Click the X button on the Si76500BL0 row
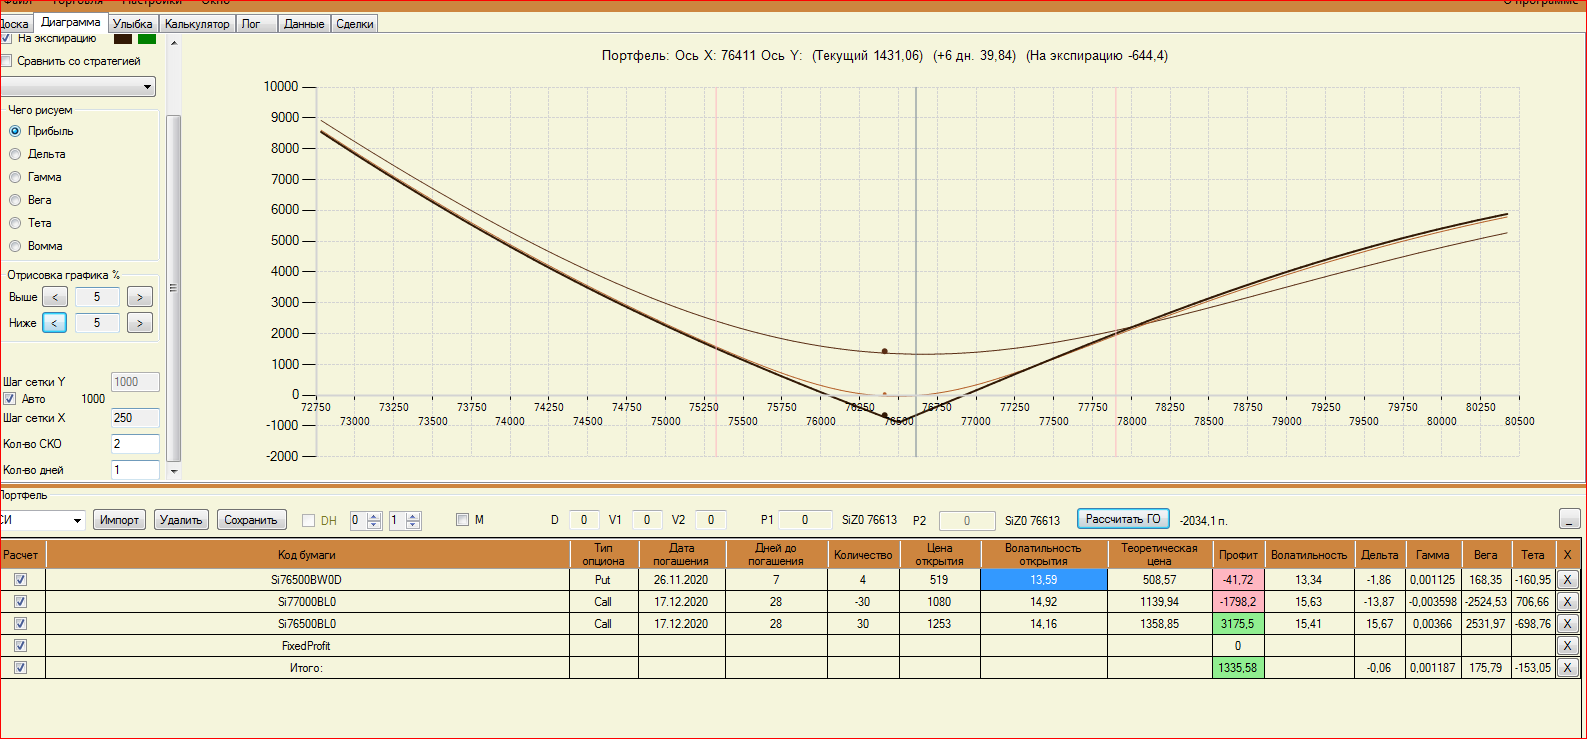Viewport: 1587px width, 739px height. [1567, 624]
